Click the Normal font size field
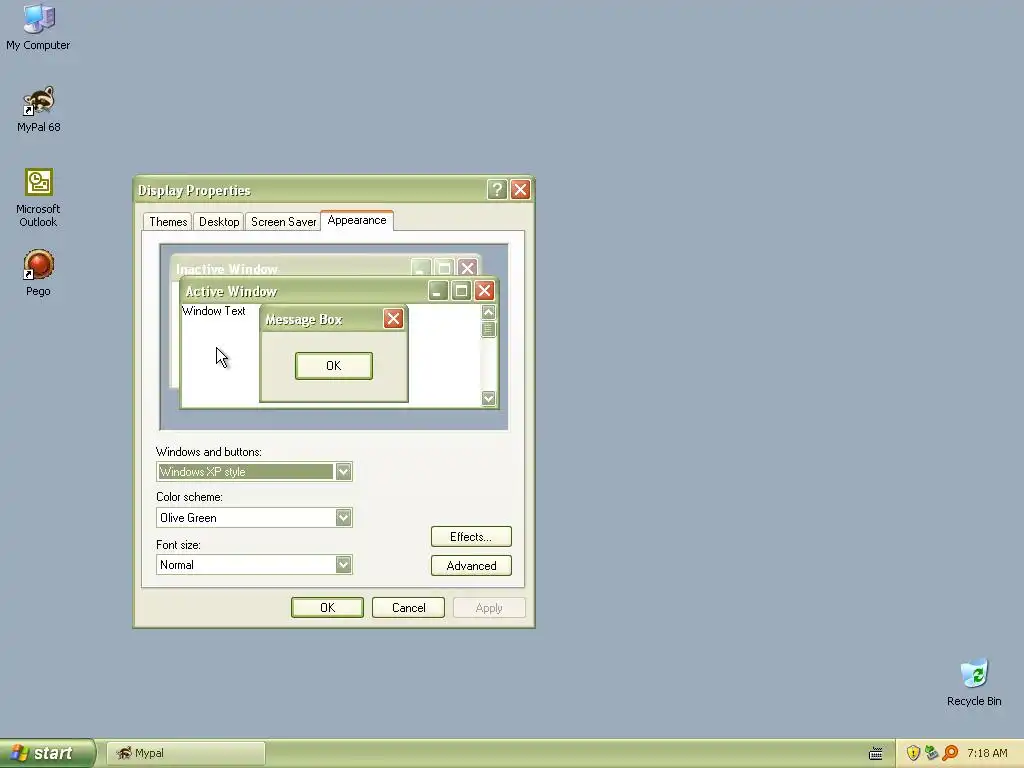Screen dimensions: 1024x768 point(254,564)
